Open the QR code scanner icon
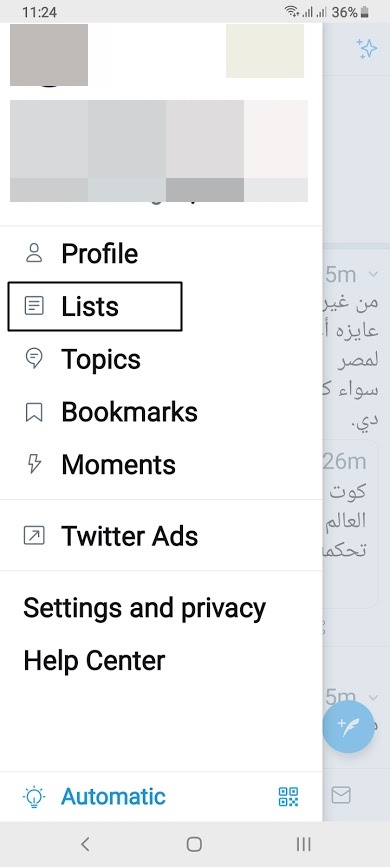The height and width of the screenshot is (867, 390). [288, 797]
